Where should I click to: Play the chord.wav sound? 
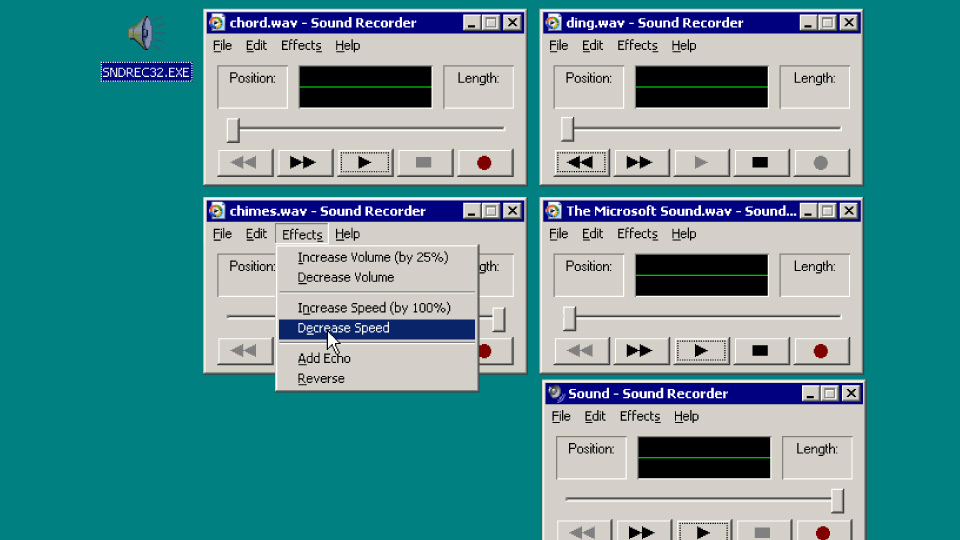point(365,163)
